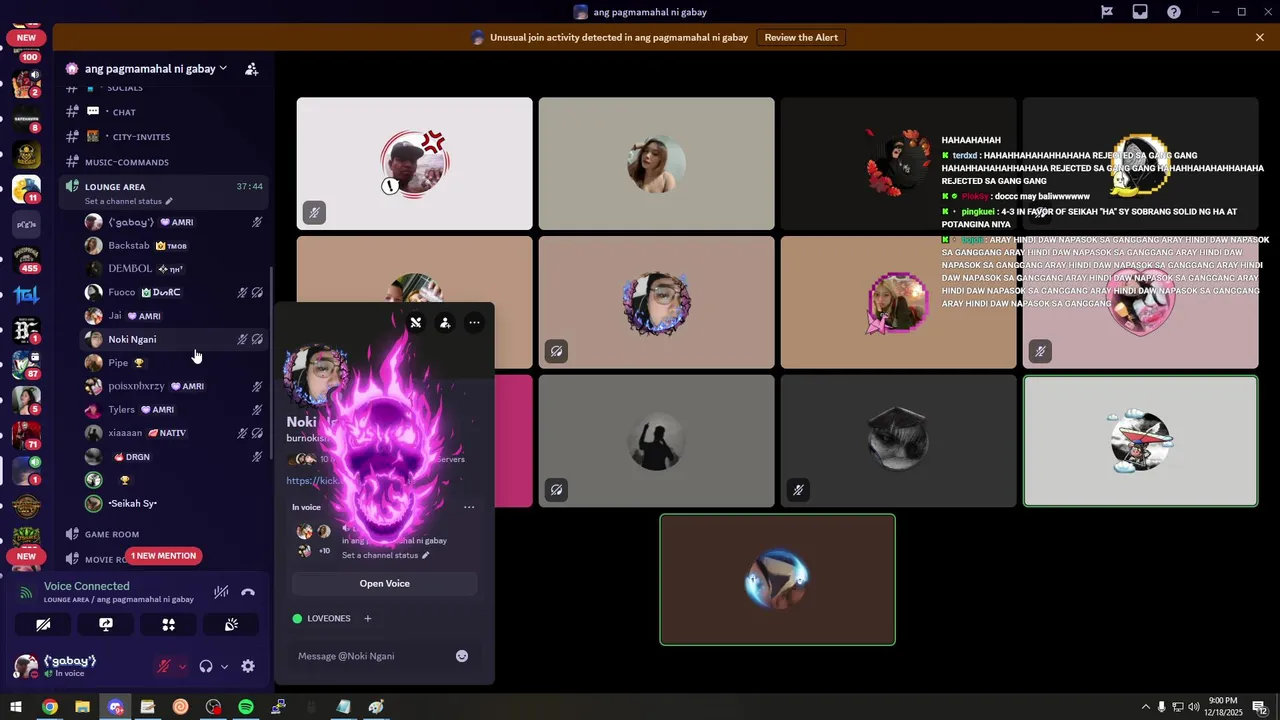Image resolution: width=1280 pixels, height=720 pixels.
Task: Open the Inbox icon in title bar
Action: point(1140,12)
